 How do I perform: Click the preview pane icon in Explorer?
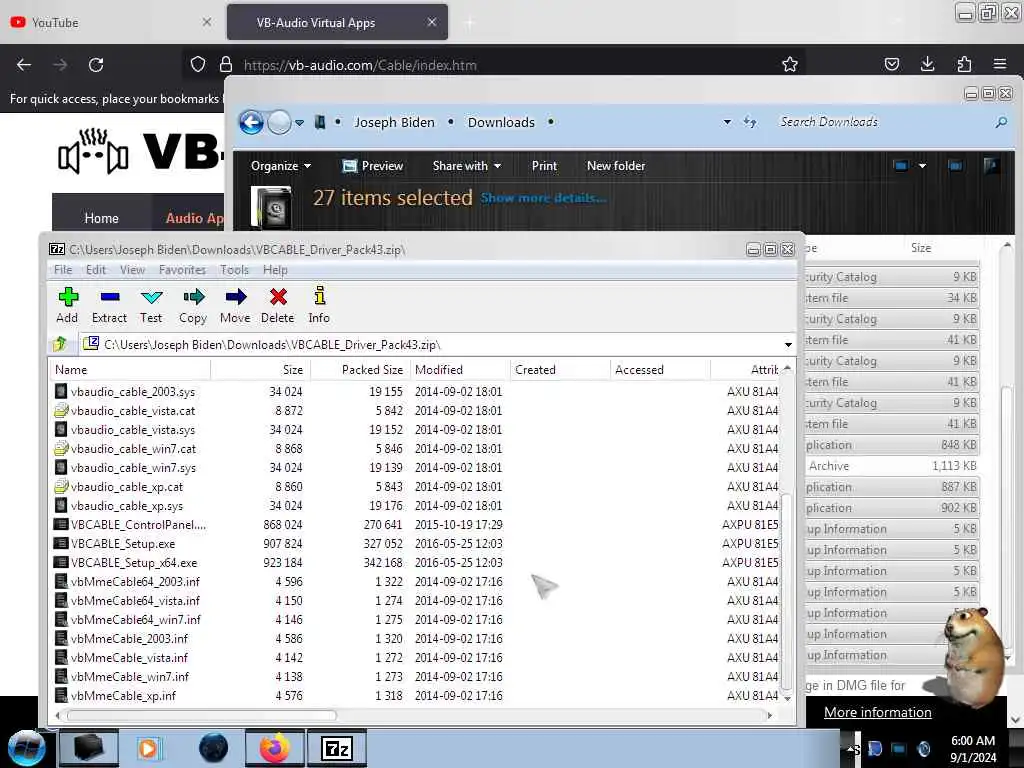[x=955, y=166]
